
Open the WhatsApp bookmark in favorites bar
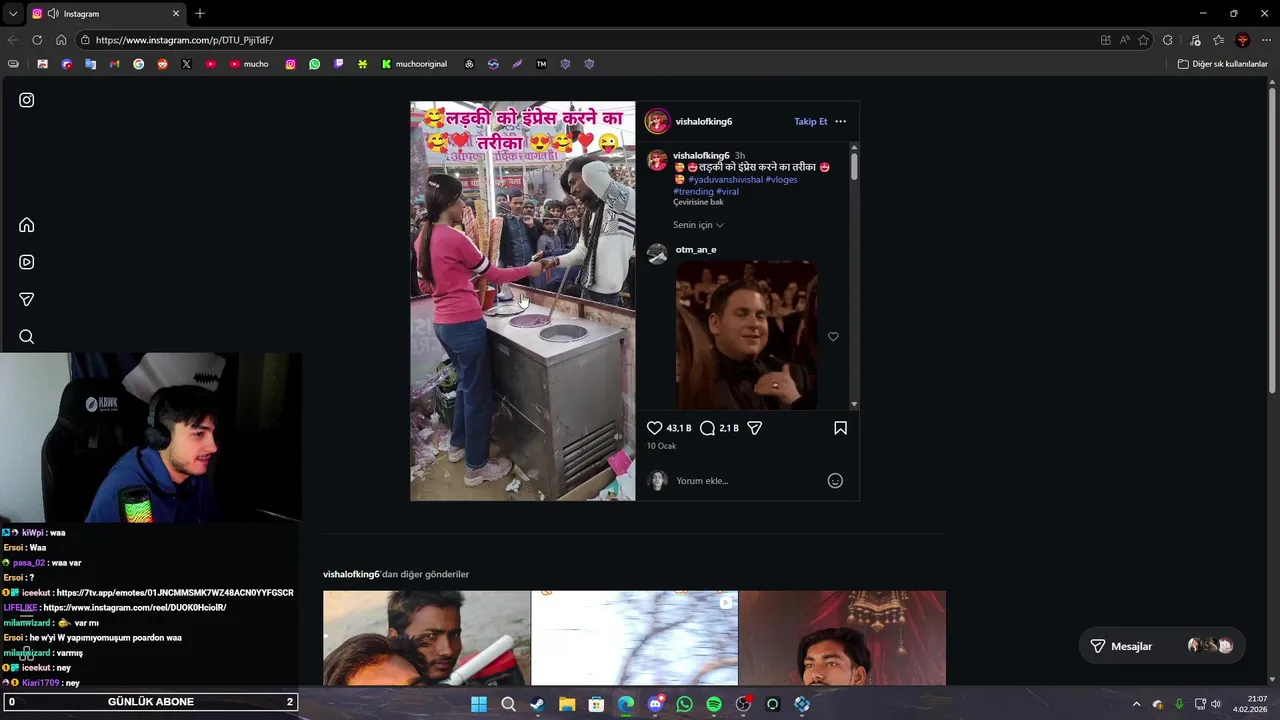(x=314, y=64)
